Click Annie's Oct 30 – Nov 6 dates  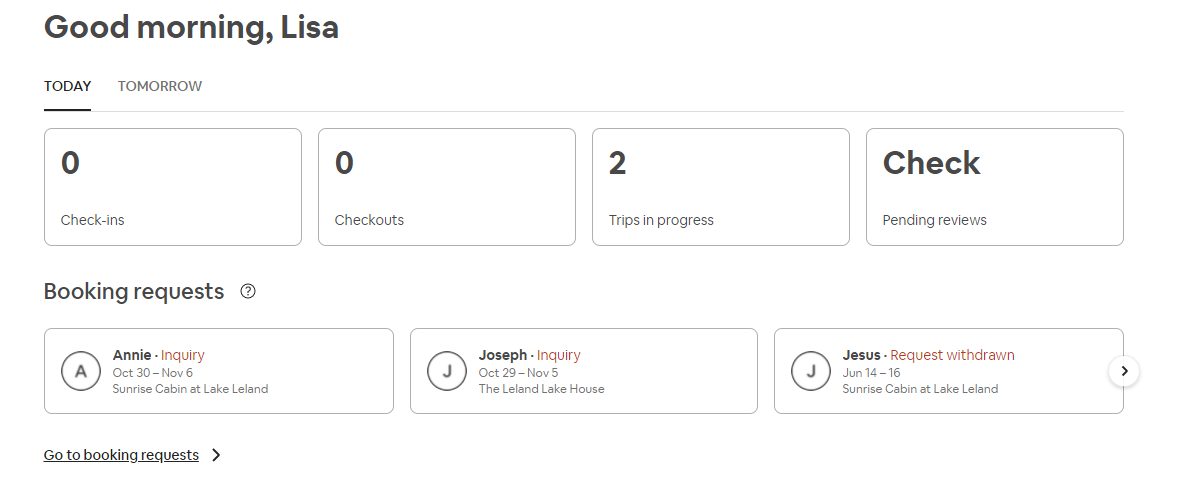pos(153,373)
